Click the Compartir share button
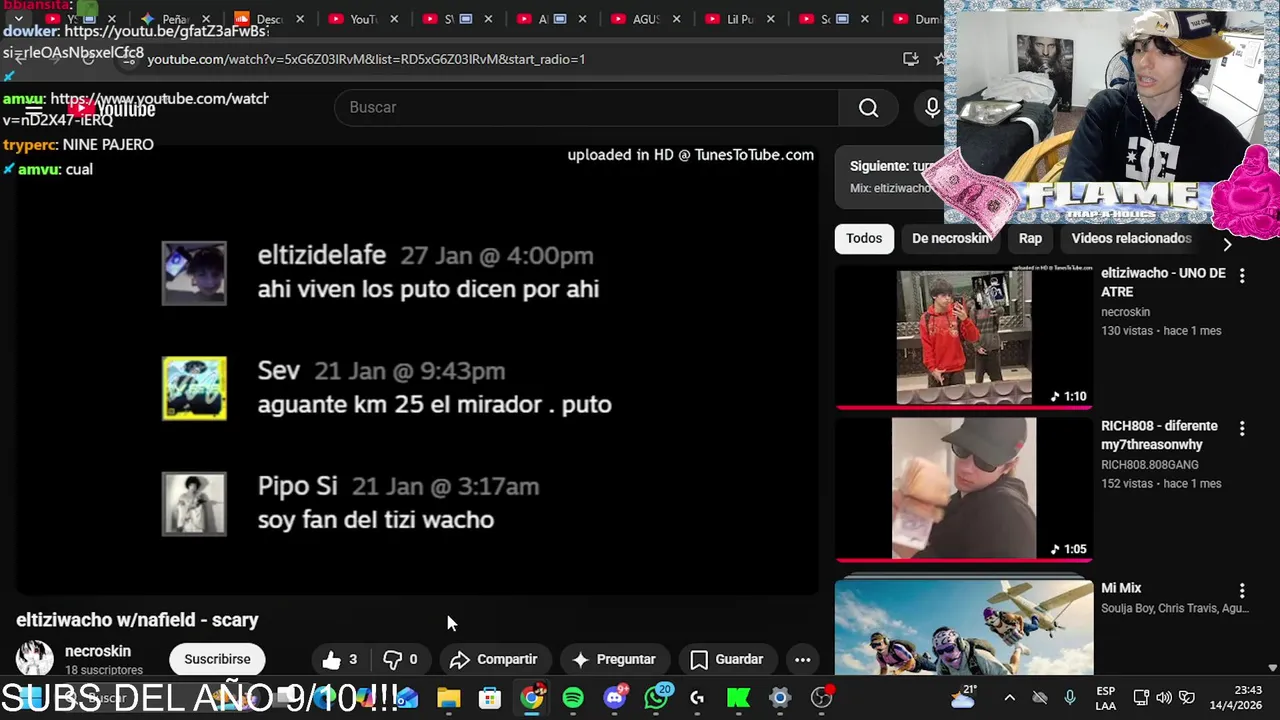Screen dimensions: 1280x720 [494, 659]
